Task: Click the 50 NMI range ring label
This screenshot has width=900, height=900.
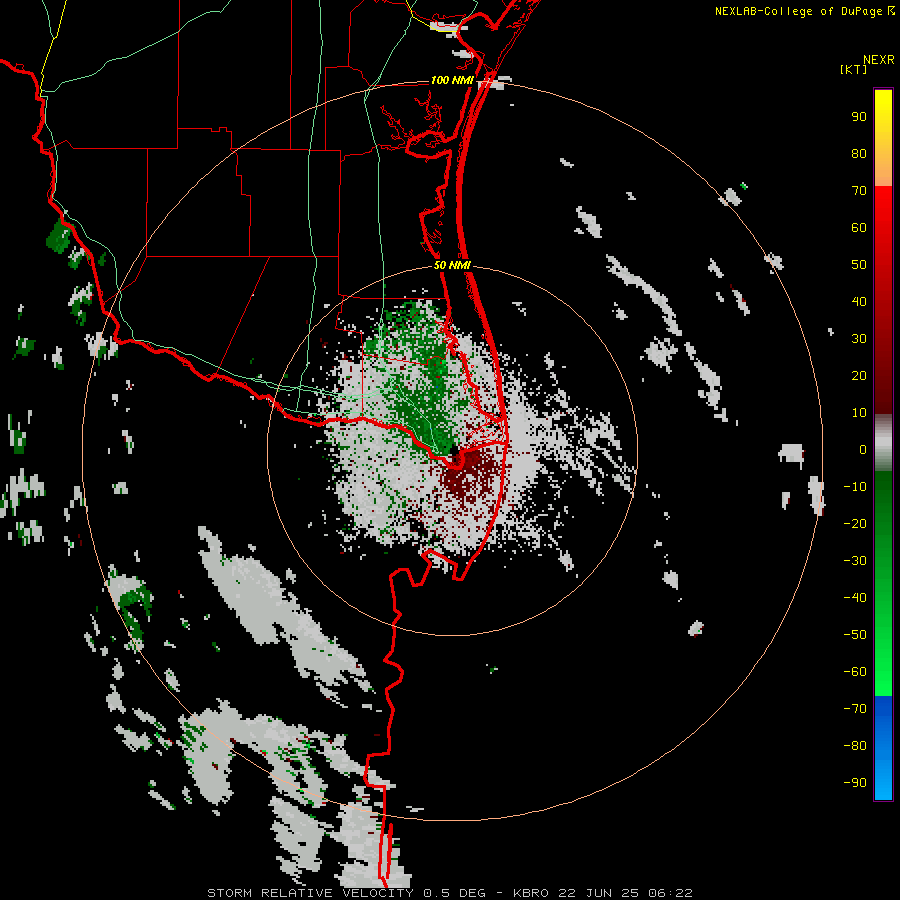Action: click(452, 265)
